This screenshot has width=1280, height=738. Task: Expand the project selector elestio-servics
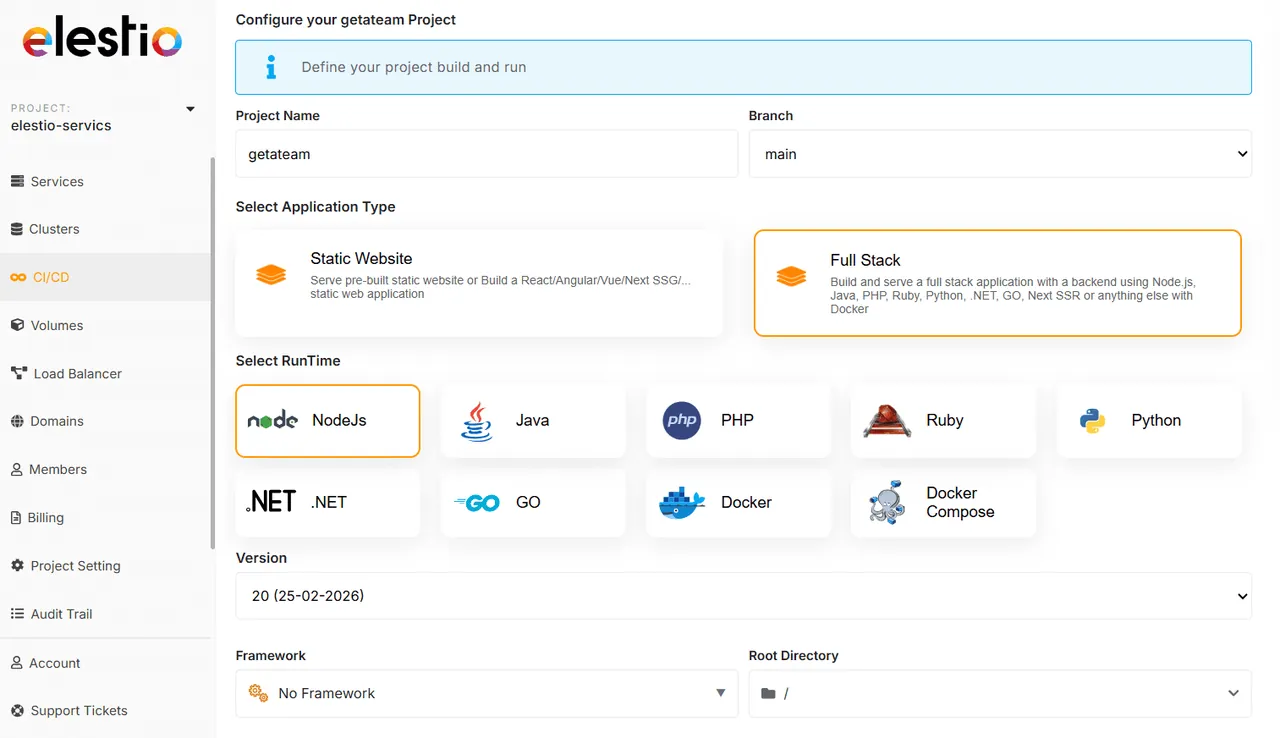tap(104, 118)
